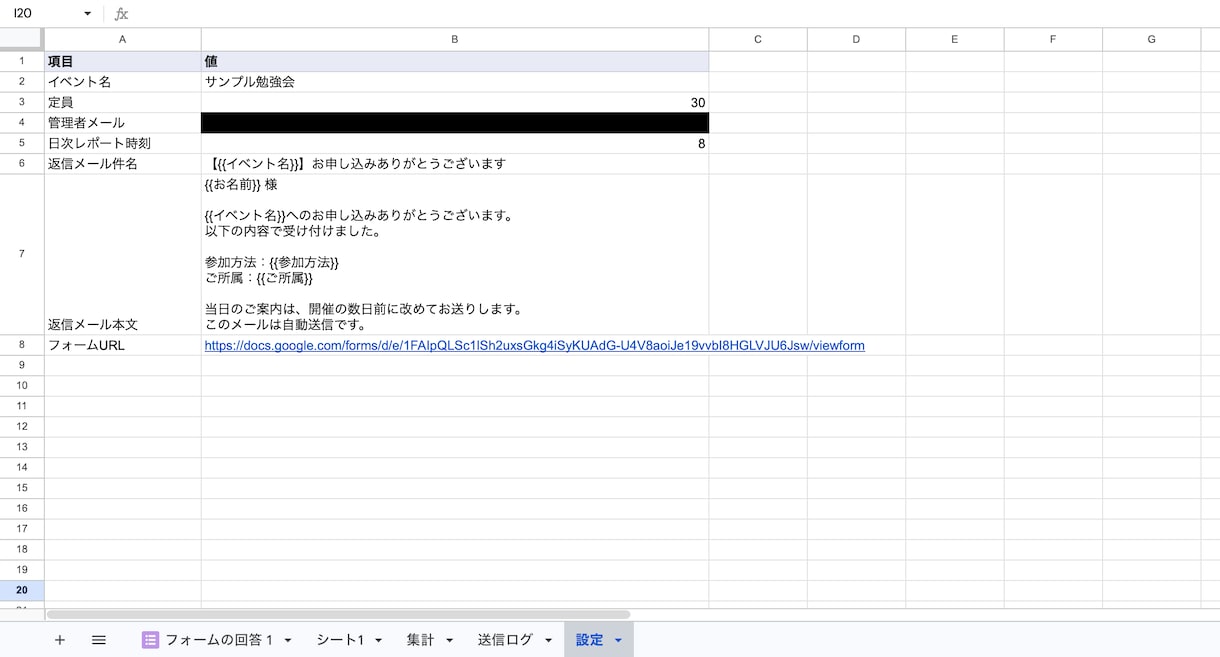The image size is (1220, 657).
Task: Switch to the フォームの回答 1 sheet tab
Action: click(x=218, y=640)
